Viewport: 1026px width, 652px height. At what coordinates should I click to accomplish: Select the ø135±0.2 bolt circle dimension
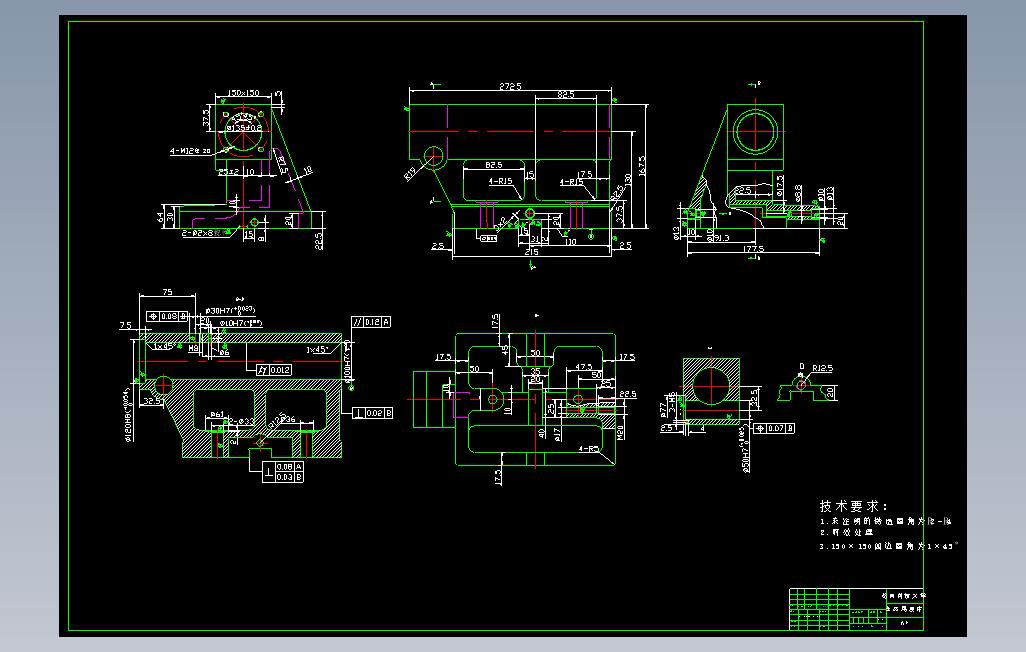click(244, 128)
